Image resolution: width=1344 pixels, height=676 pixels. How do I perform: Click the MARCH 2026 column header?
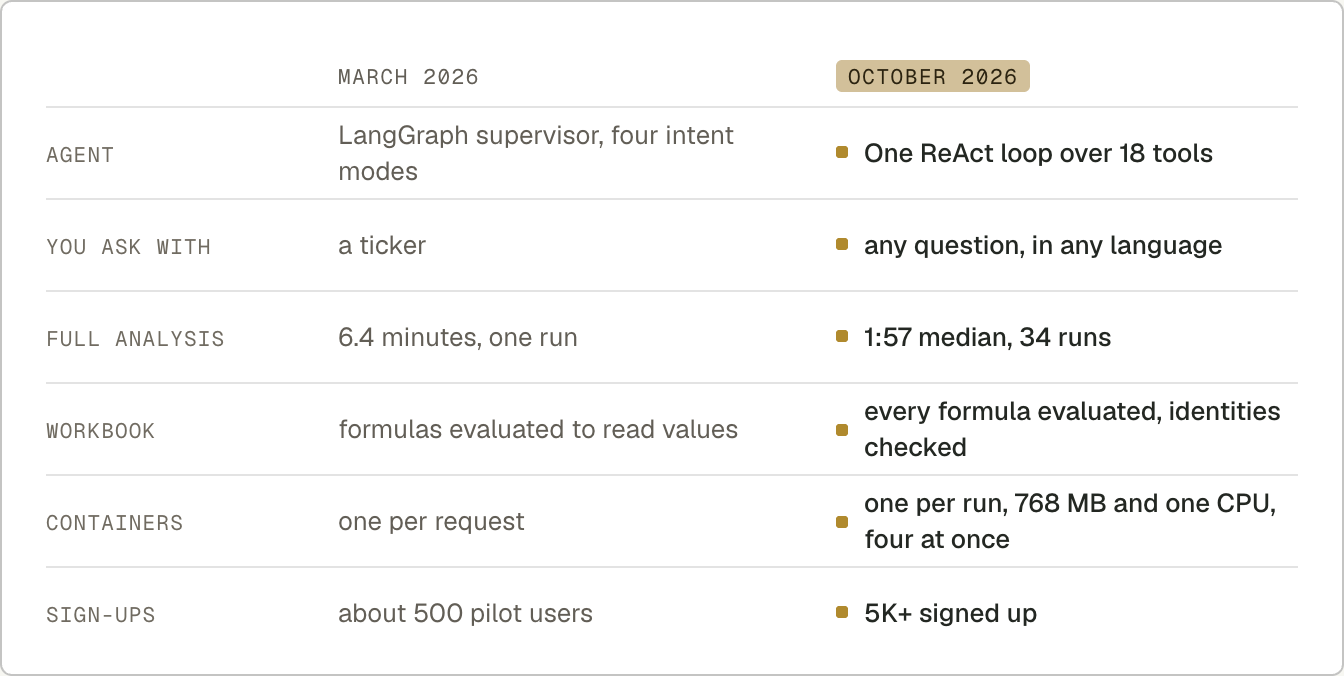tap(408, 77)
